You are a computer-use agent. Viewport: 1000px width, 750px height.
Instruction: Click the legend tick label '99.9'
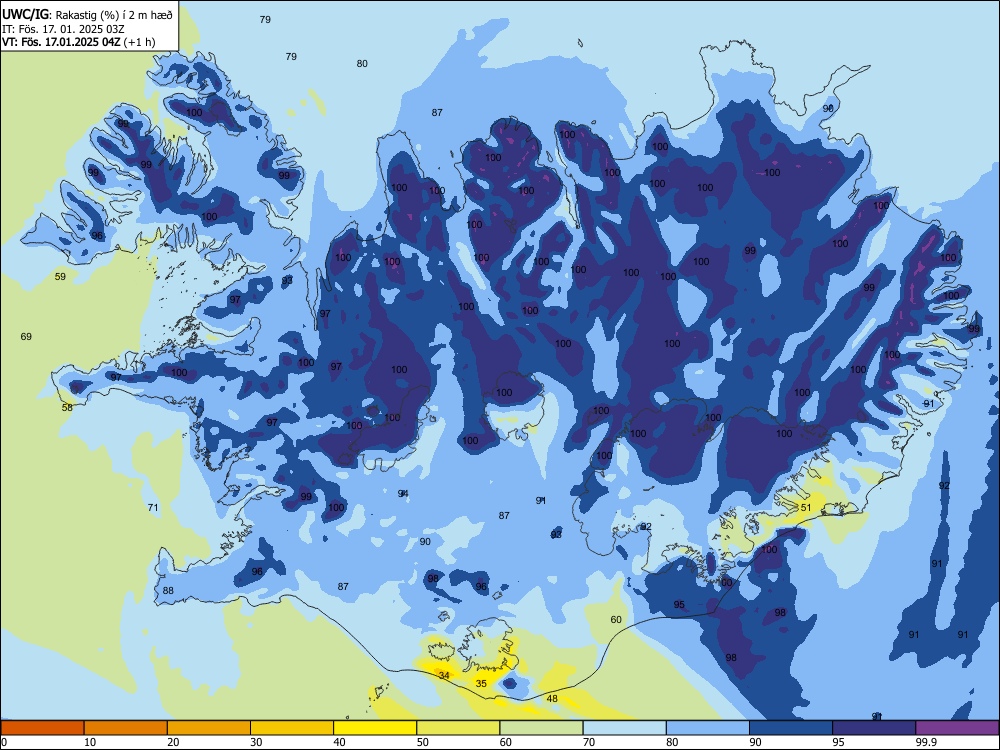click(x=925, y=742)
